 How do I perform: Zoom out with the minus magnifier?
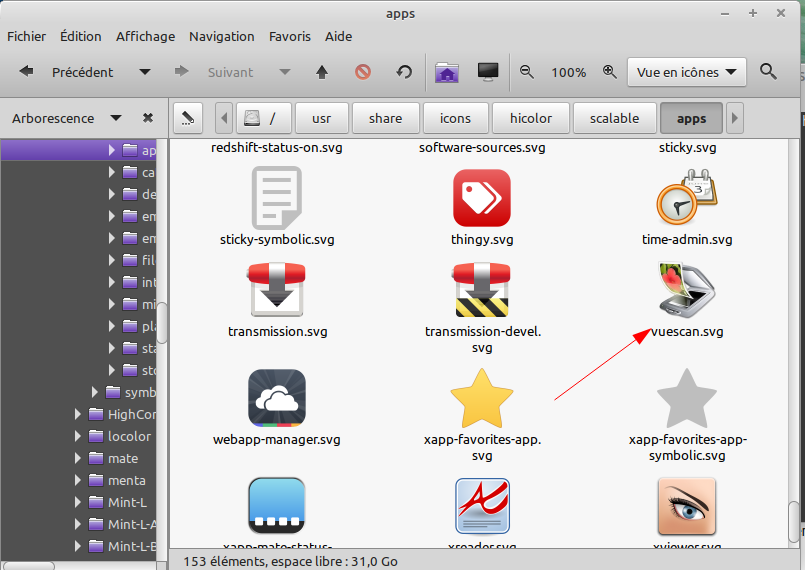pyautogui.click(x=527, y=72)
